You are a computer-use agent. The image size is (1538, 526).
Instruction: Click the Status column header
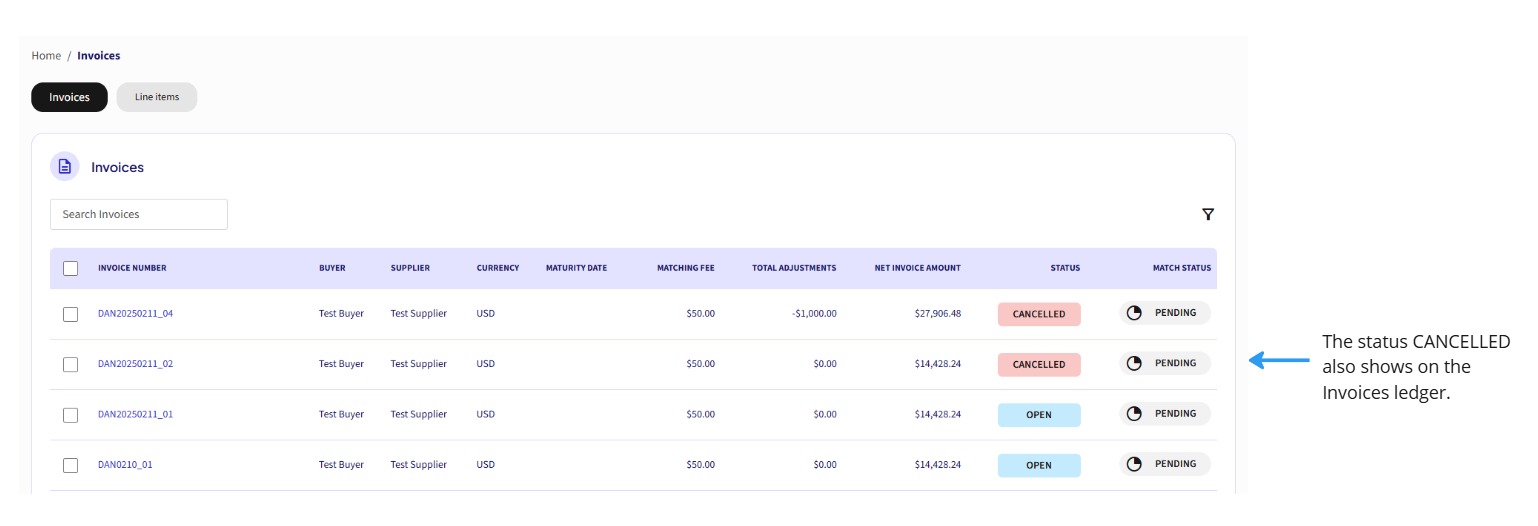tap(1065, 268)
